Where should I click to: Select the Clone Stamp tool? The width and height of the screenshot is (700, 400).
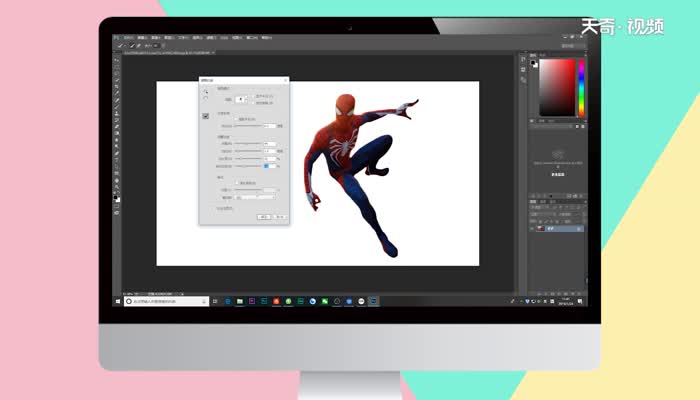pyautogui.click(x=117, y=113)
